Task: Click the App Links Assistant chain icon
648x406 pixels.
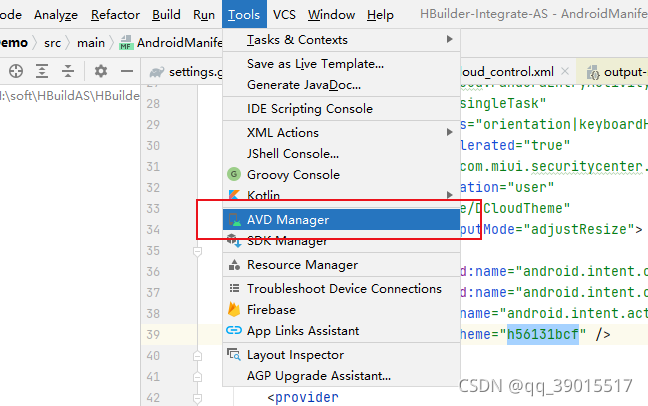Action: tap(234, 330)
